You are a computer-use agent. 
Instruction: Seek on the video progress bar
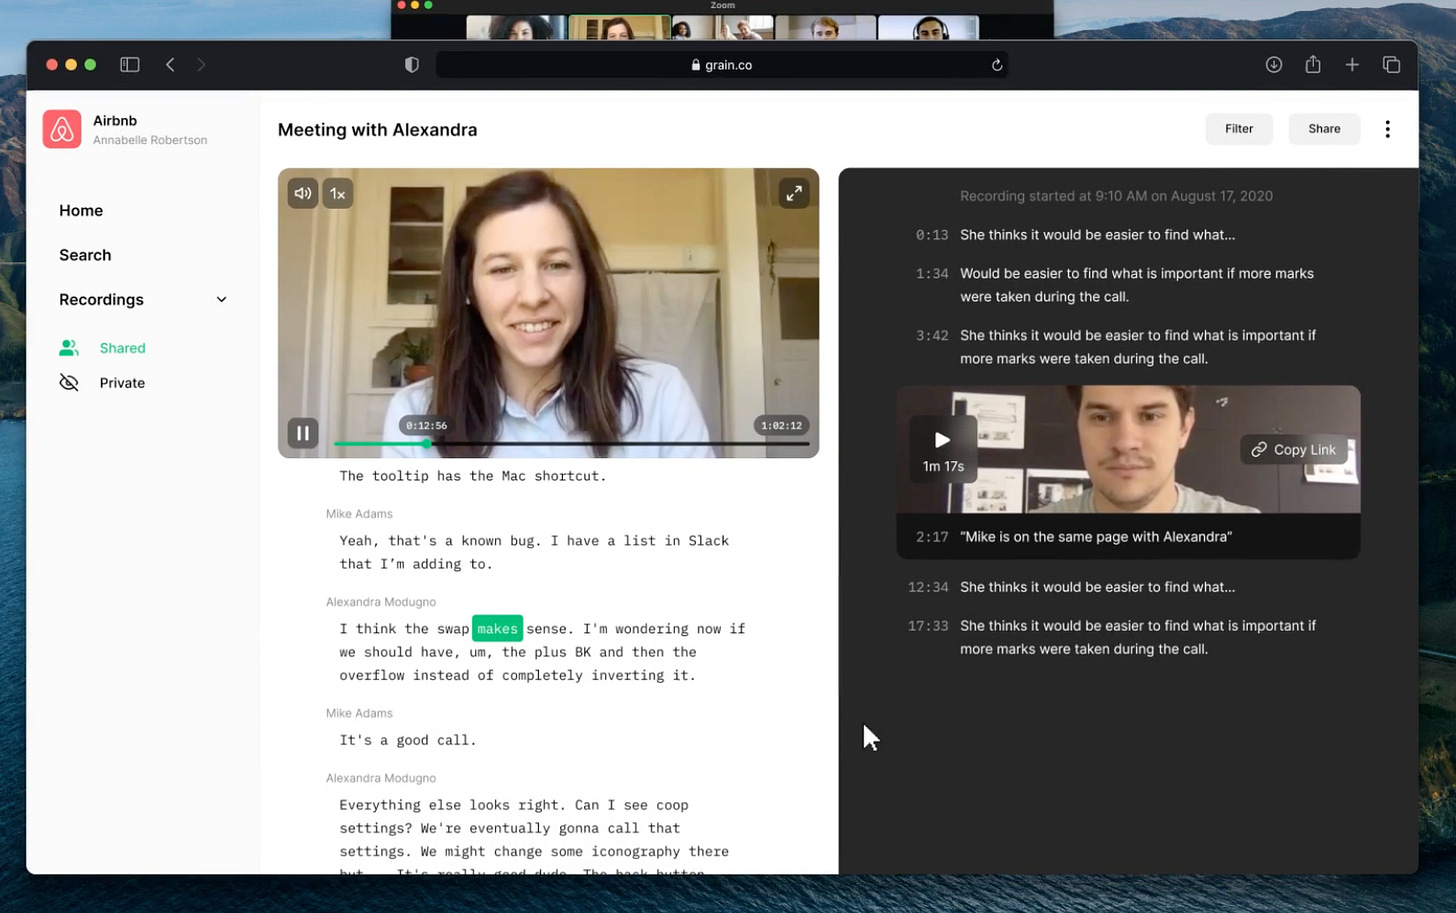pos(571,443)
